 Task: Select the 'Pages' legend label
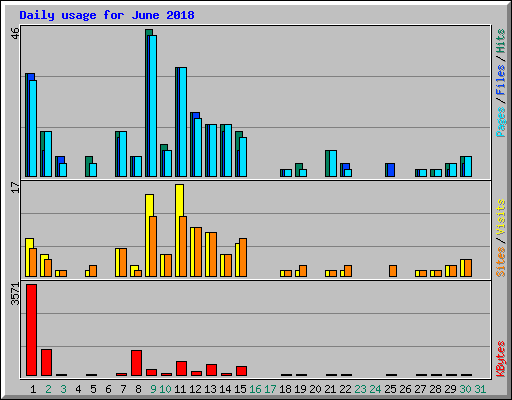click(x=500, y=122)
